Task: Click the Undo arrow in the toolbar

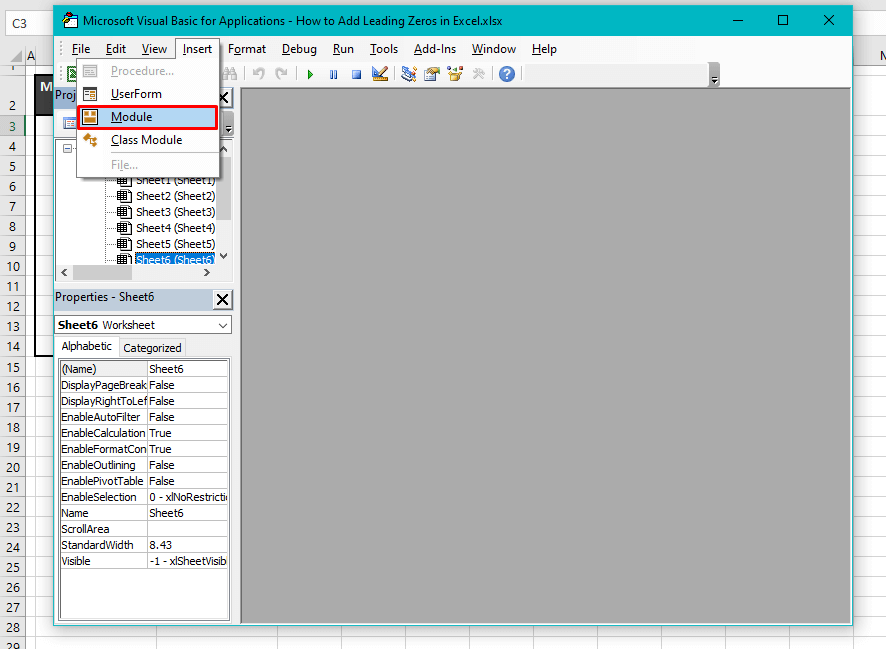Action: point(257,73)
